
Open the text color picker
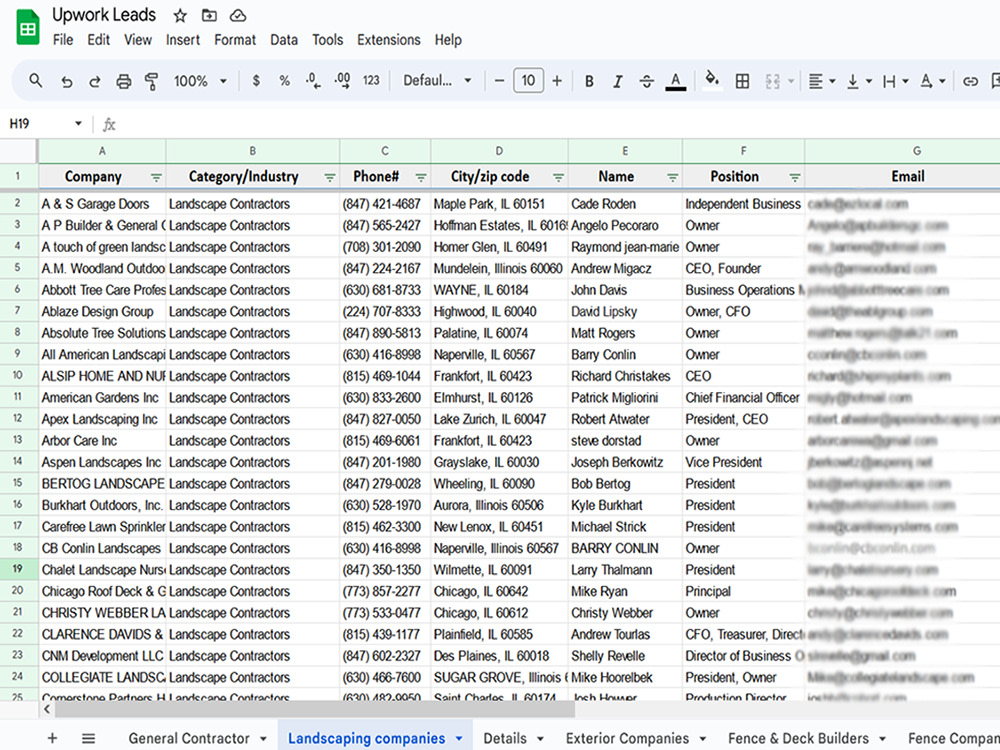tap(675, 80)
